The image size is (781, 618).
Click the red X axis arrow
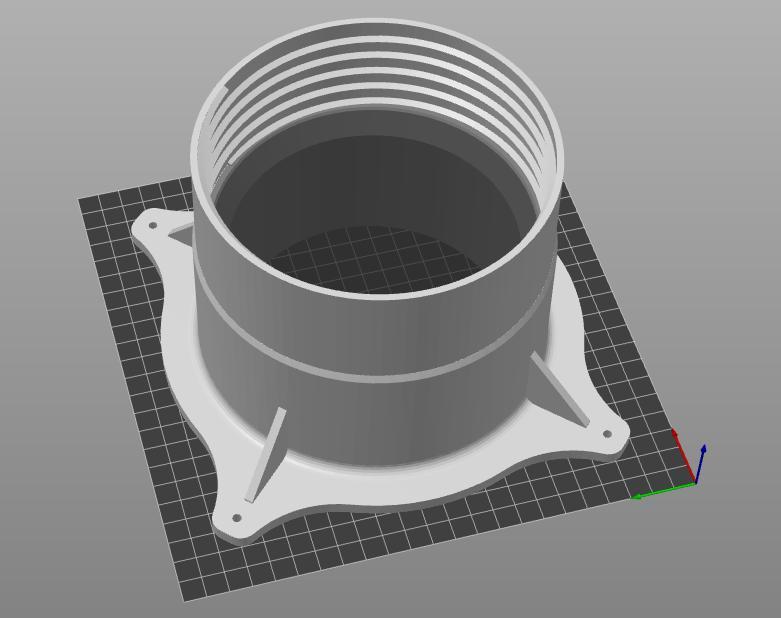click(683, 453)
